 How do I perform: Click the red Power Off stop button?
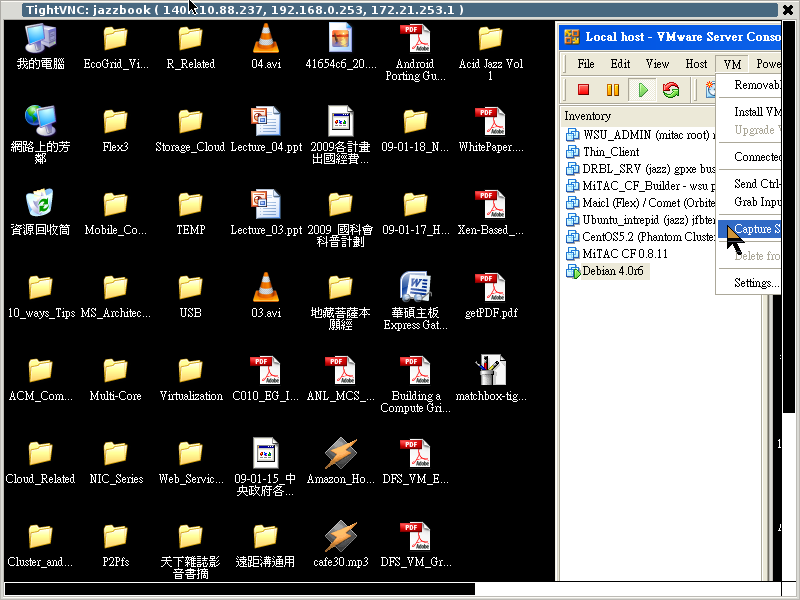tap(583, 90)
